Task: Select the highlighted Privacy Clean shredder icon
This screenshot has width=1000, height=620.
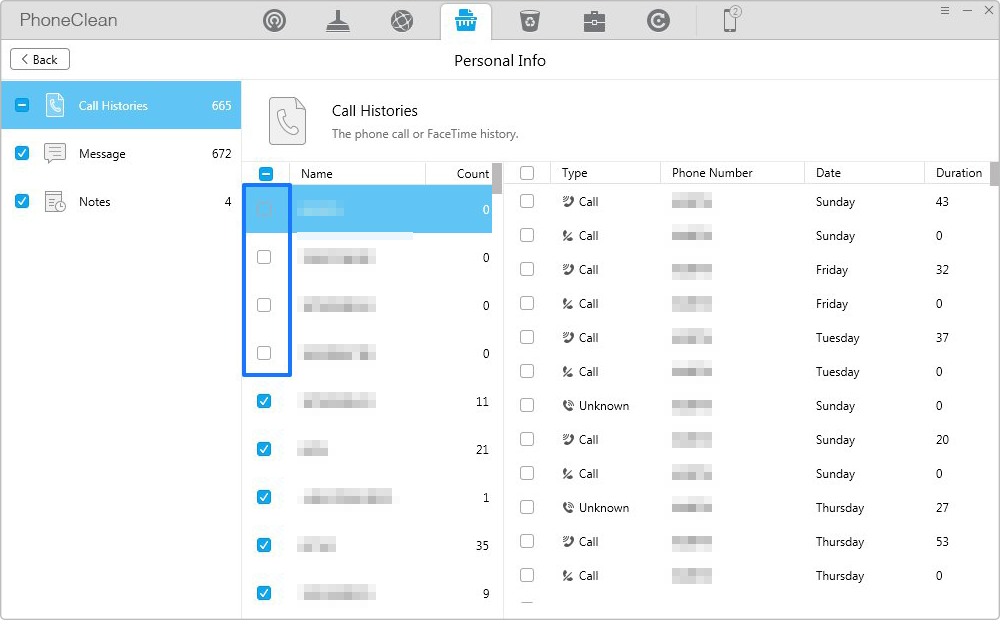Action: pyautogui.click(x=466, y=20)
